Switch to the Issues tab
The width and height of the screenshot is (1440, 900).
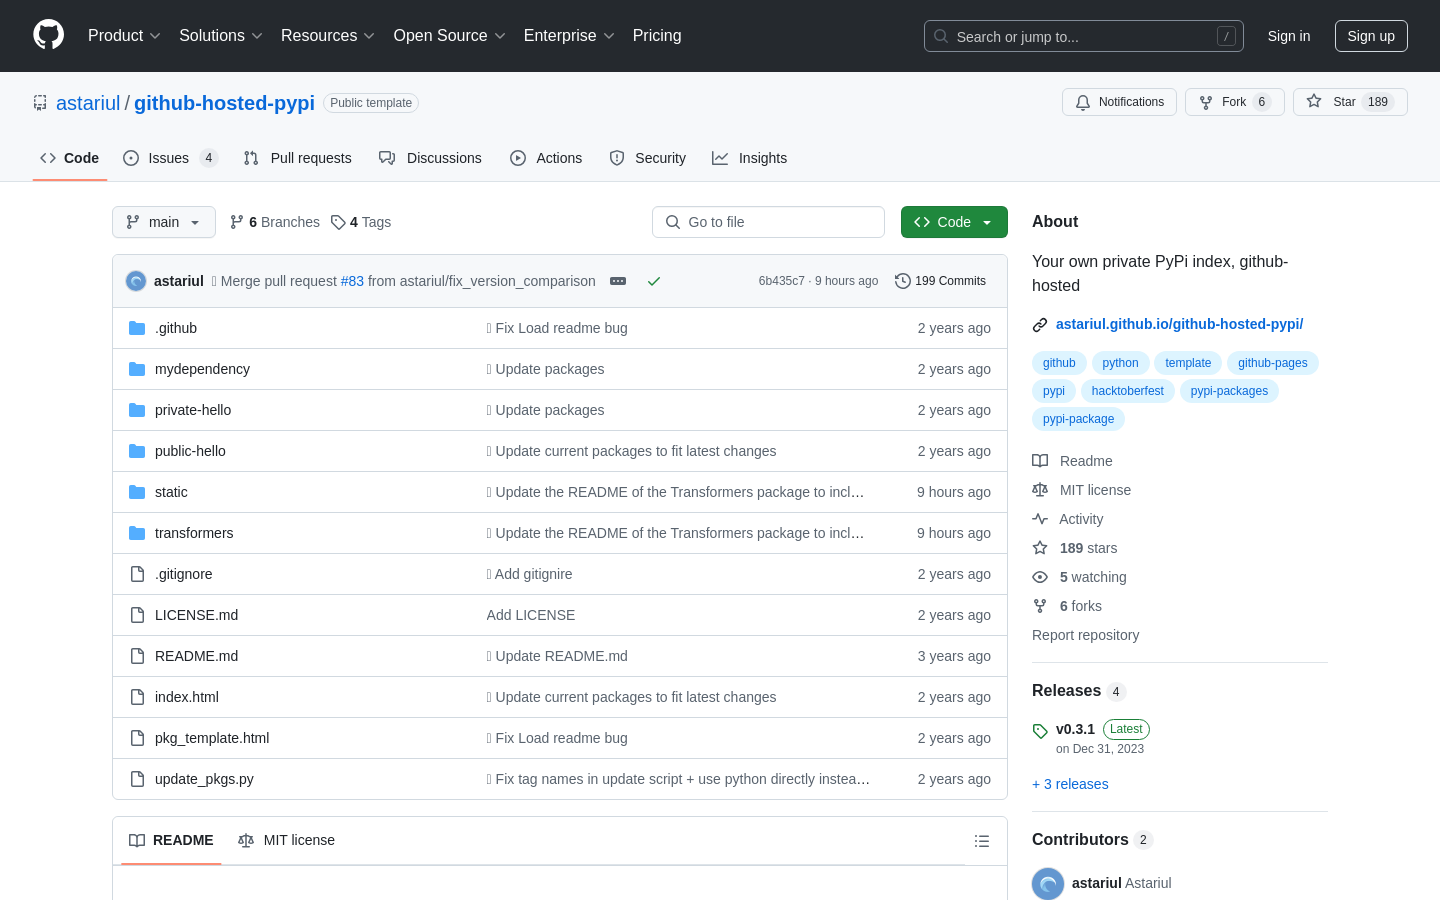pos(170,158)
